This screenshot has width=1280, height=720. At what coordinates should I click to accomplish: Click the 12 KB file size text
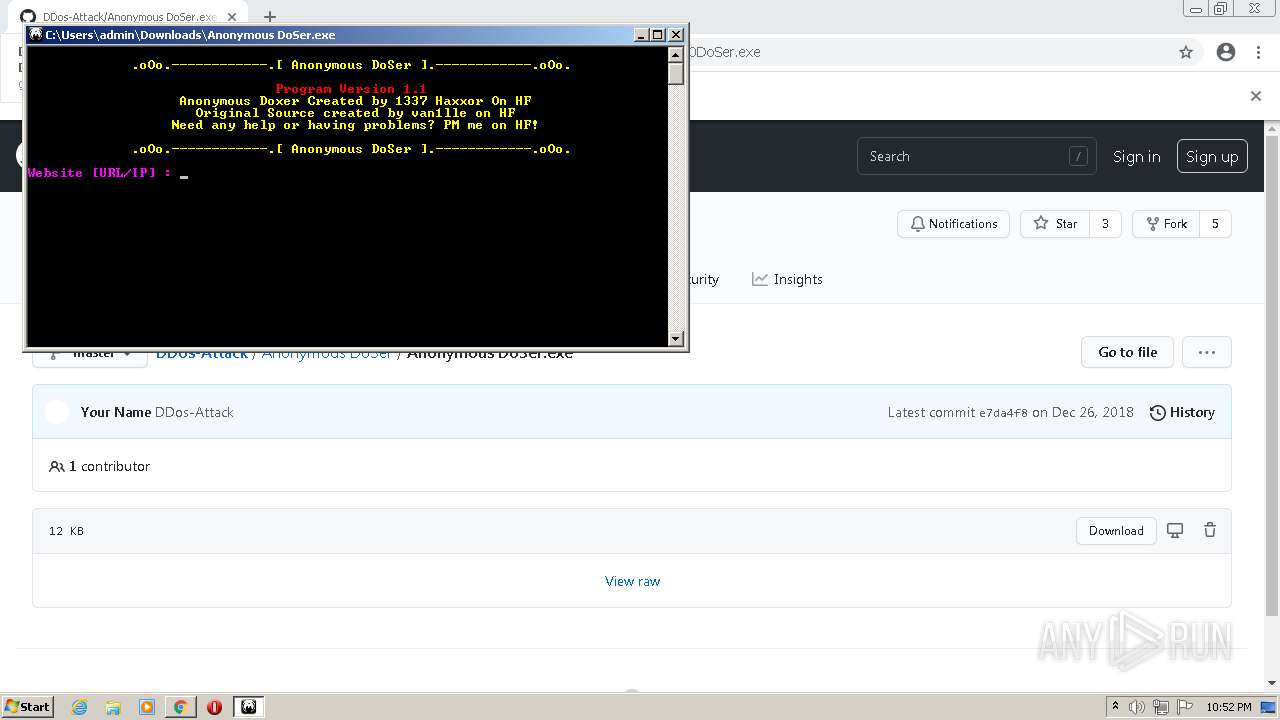[66, 531]
